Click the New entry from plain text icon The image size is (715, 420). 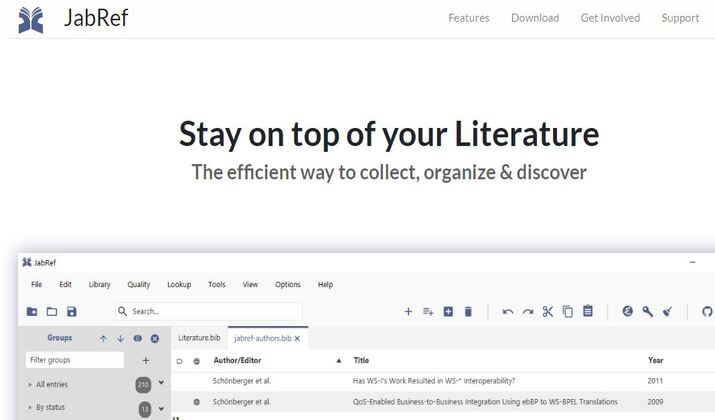coord(428,311)
